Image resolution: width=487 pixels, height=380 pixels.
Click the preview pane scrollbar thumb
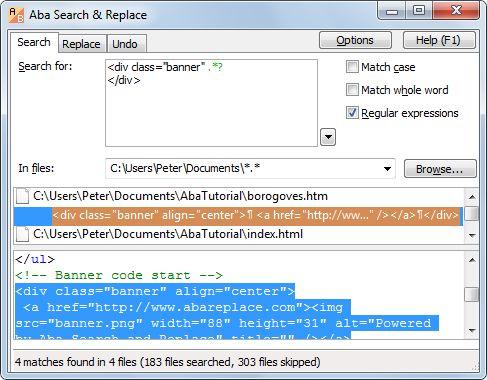[472, 294]
